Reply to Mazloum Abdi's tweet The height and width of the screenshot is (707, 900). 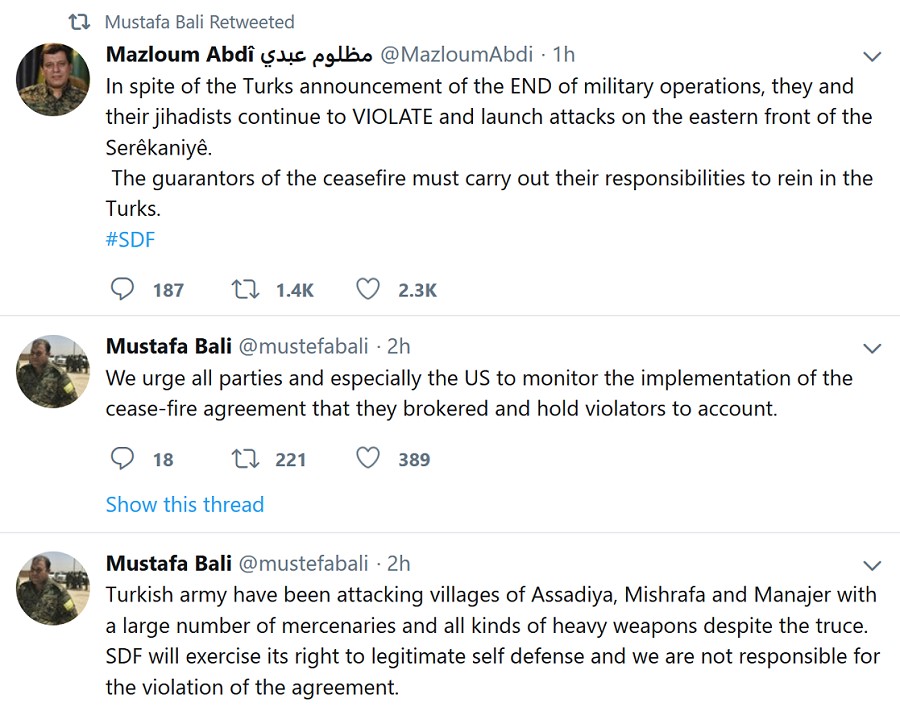[x=121, y=290]
